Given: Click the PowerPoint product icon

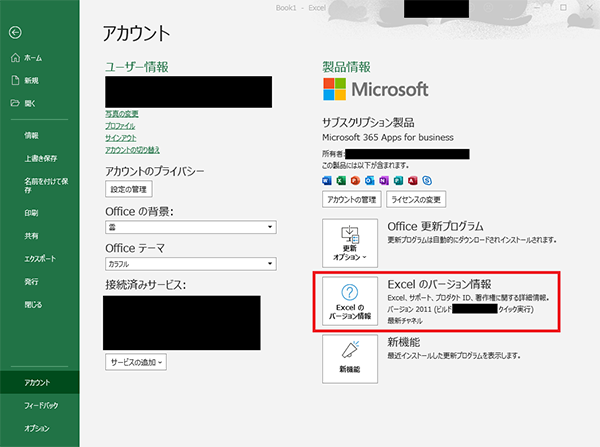Looking at the screenshot, I should pyautogui.click(x=355, y=181).
